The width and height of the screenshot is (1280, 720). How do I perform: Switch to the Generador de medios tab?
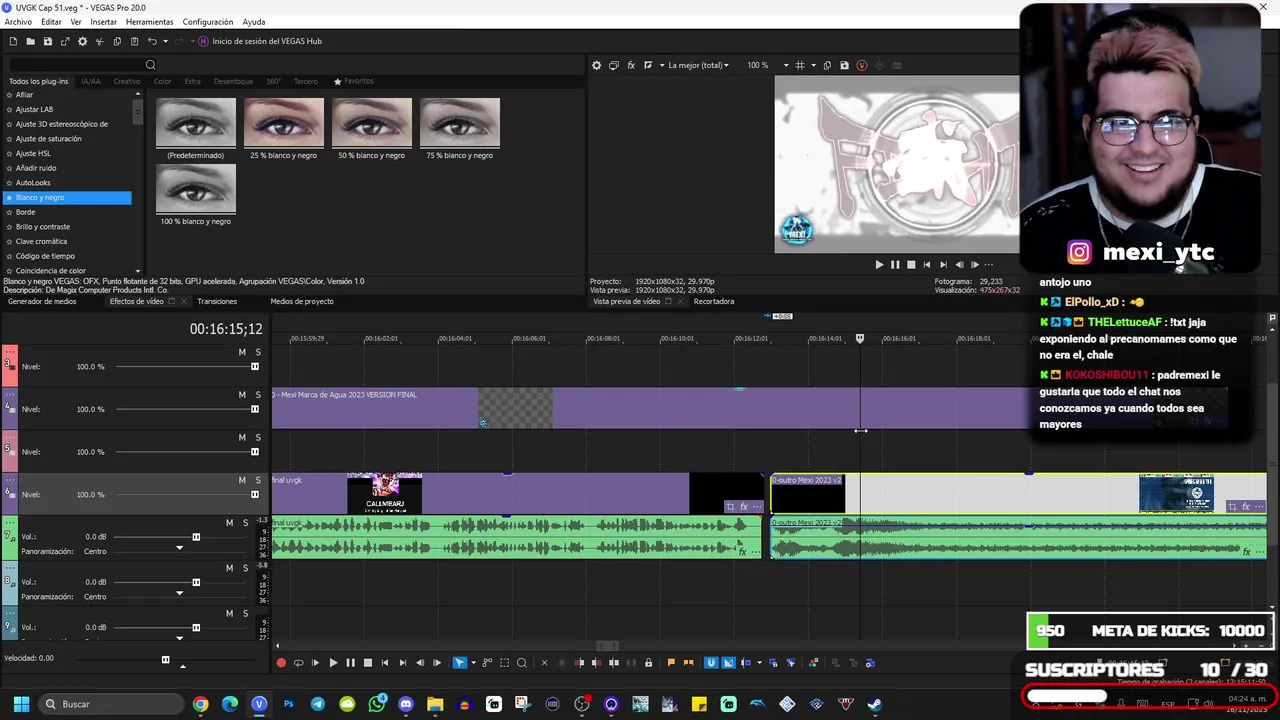click(x=42, y=301)
